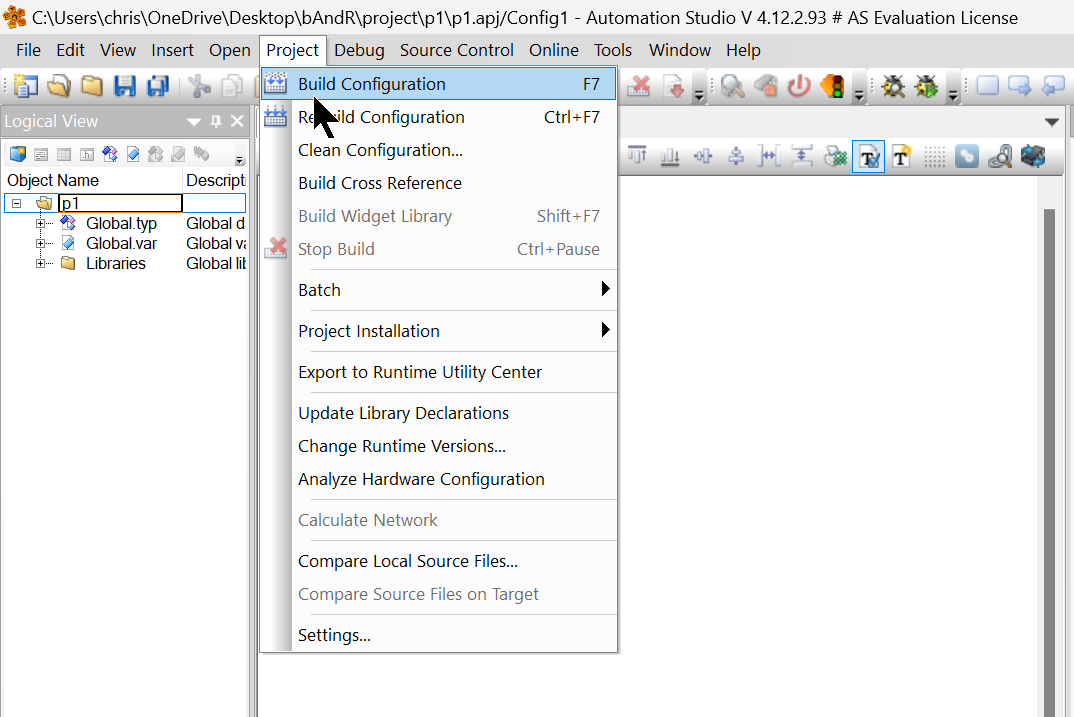
Task: Click the Copy pages icon
Action: (232, 86)
